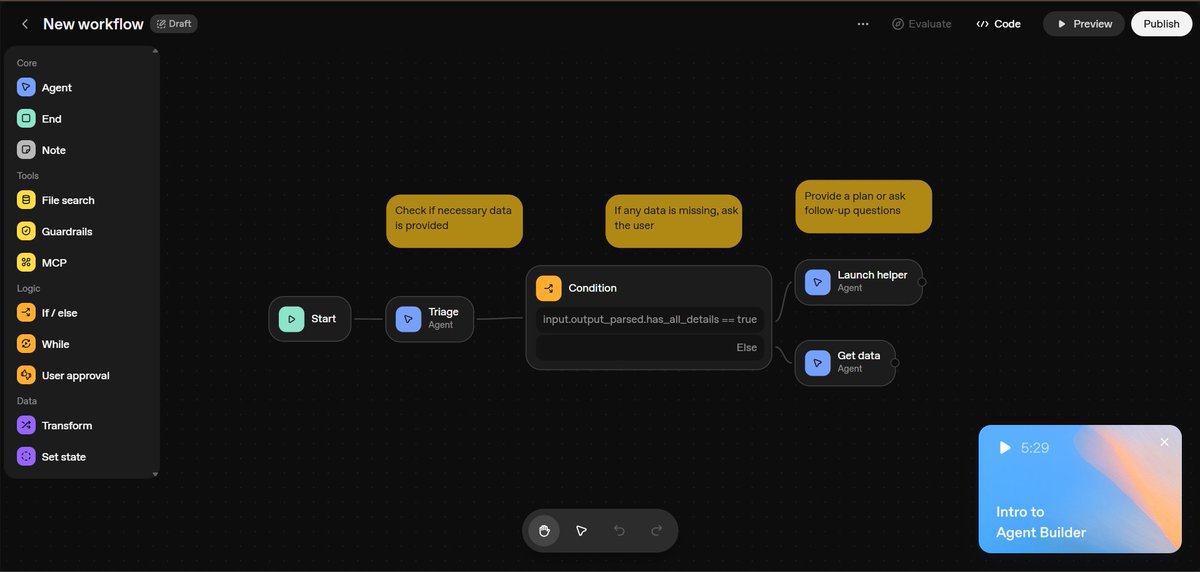The image size is (1200, 572).
Task: Select the Note icon in sidebar
Action: (26, 150)
